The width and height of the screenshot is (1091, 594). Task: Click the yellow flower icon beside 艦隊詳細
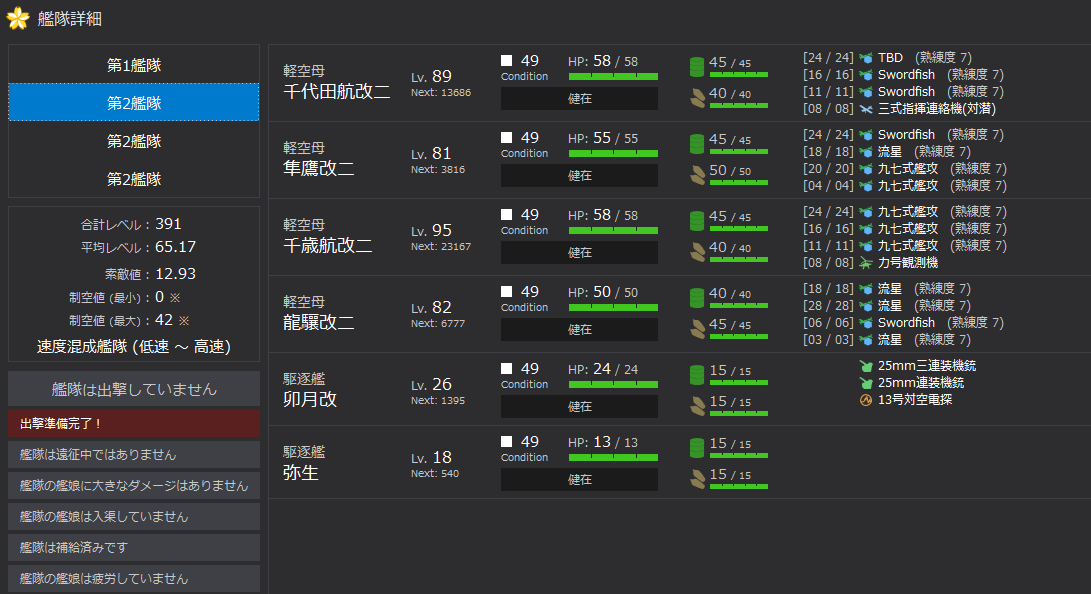[17, 18]
